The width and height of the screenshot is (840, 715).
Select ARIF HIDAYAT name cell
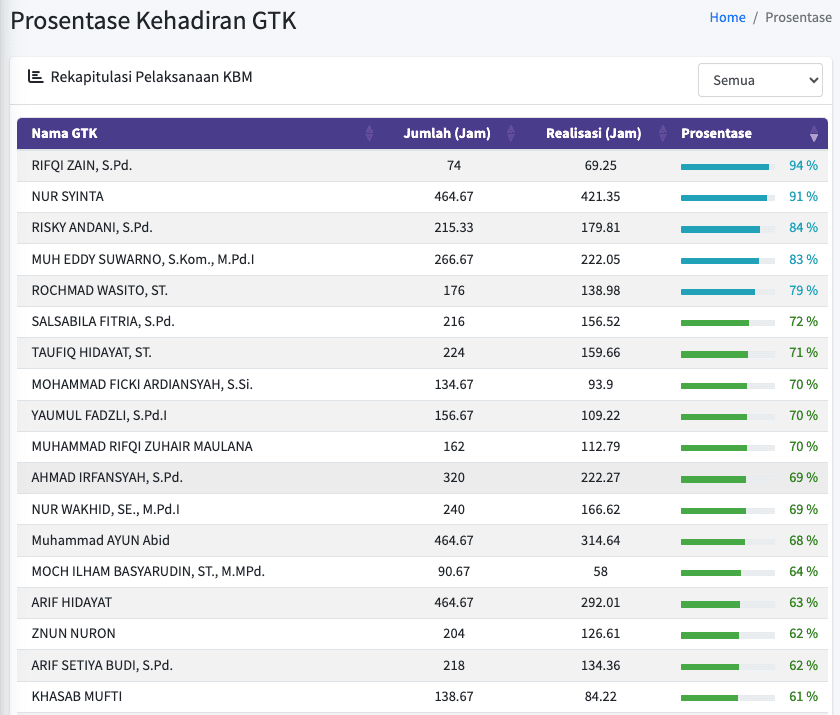pyautogui.click(x=72, y=603)
